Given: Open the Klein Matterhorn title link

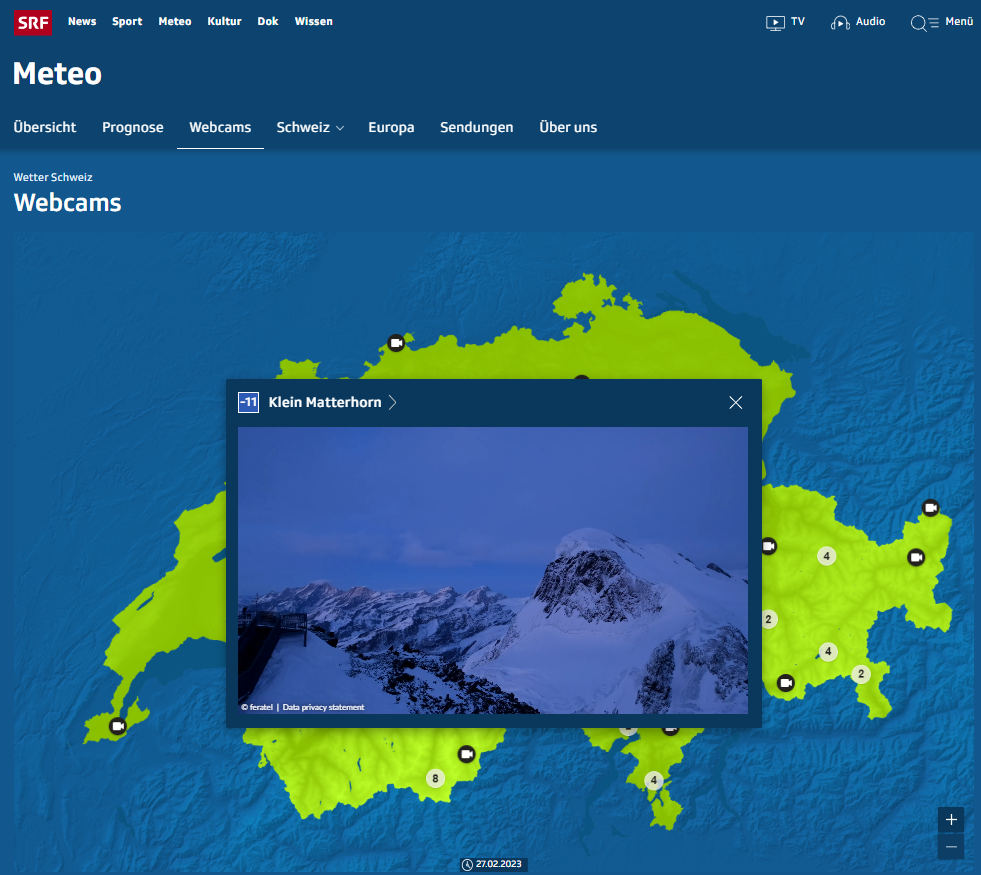Looking at the screenshot, I should [325, 402].
